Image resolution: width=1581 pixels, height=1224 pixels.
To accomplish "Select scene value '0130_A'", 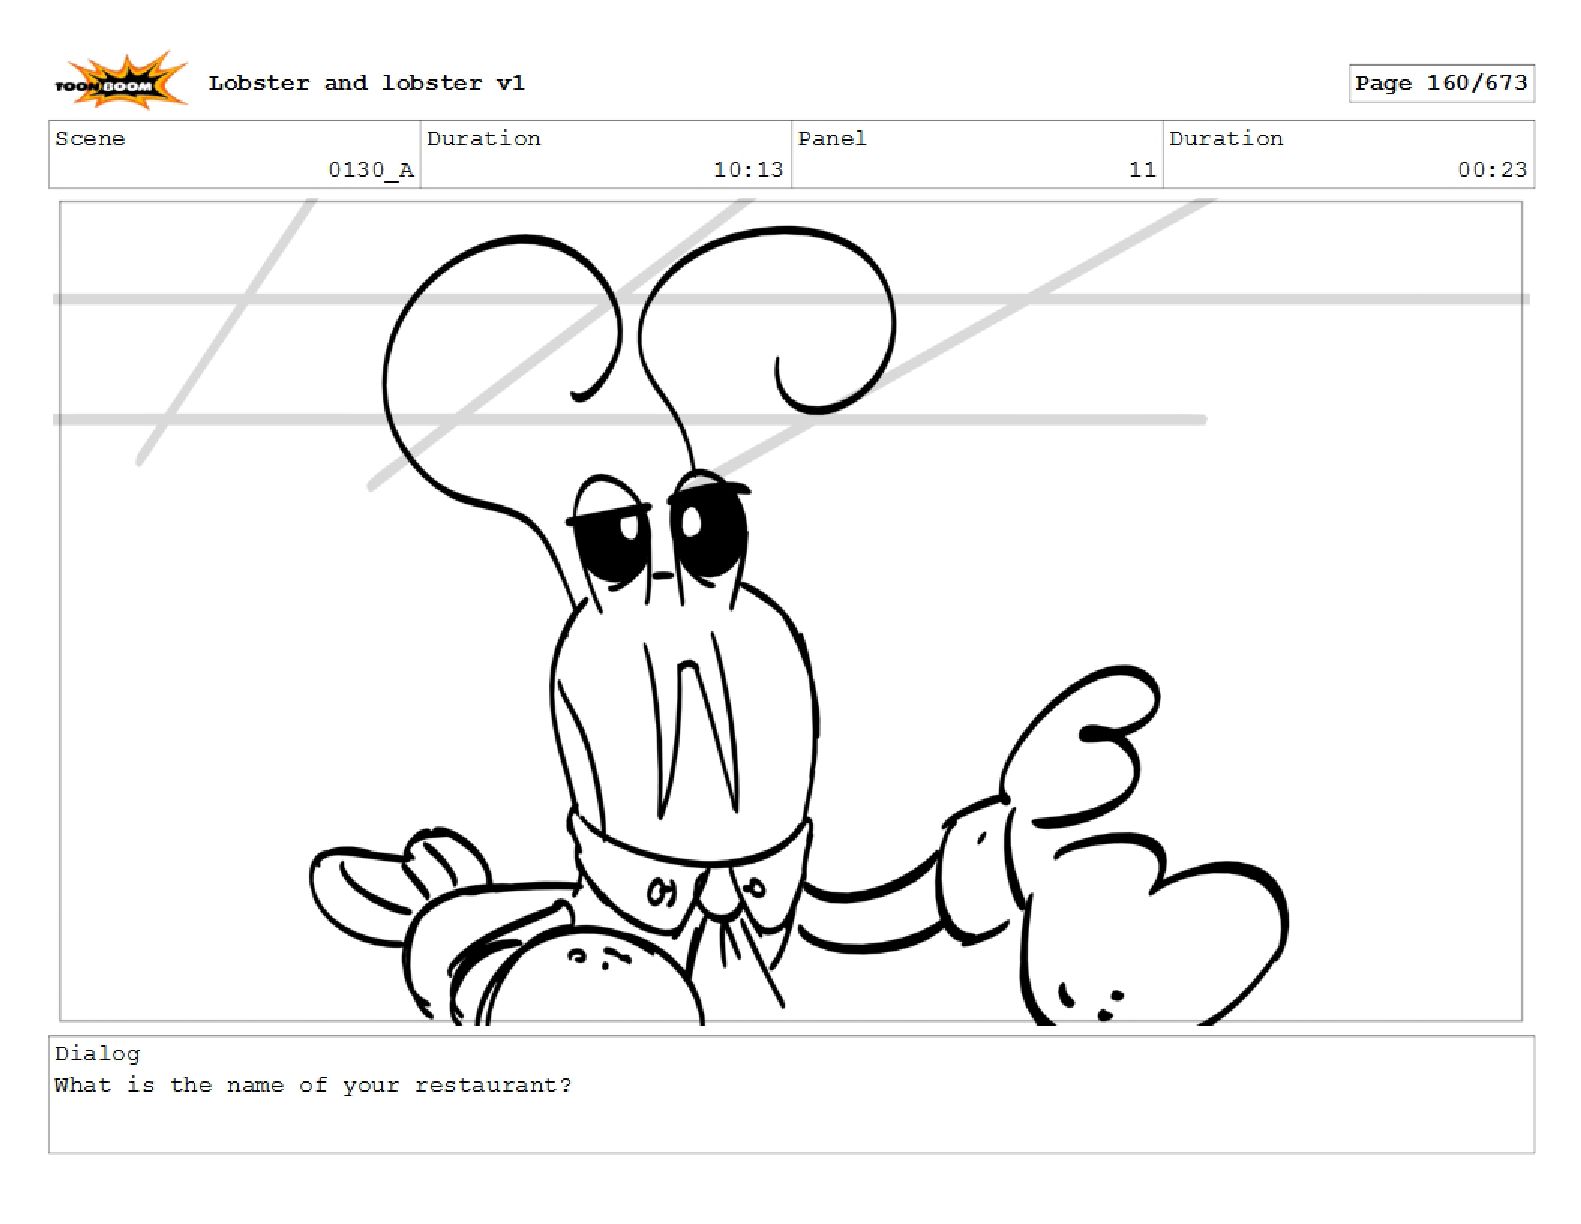I will (x=371, y=170).
